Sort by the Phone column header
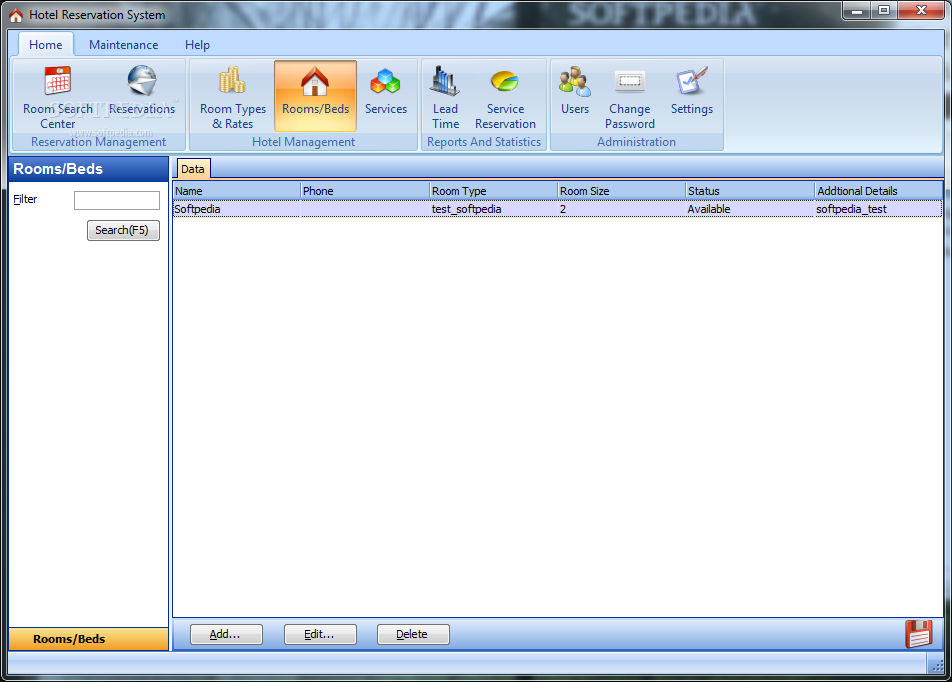 365,191
